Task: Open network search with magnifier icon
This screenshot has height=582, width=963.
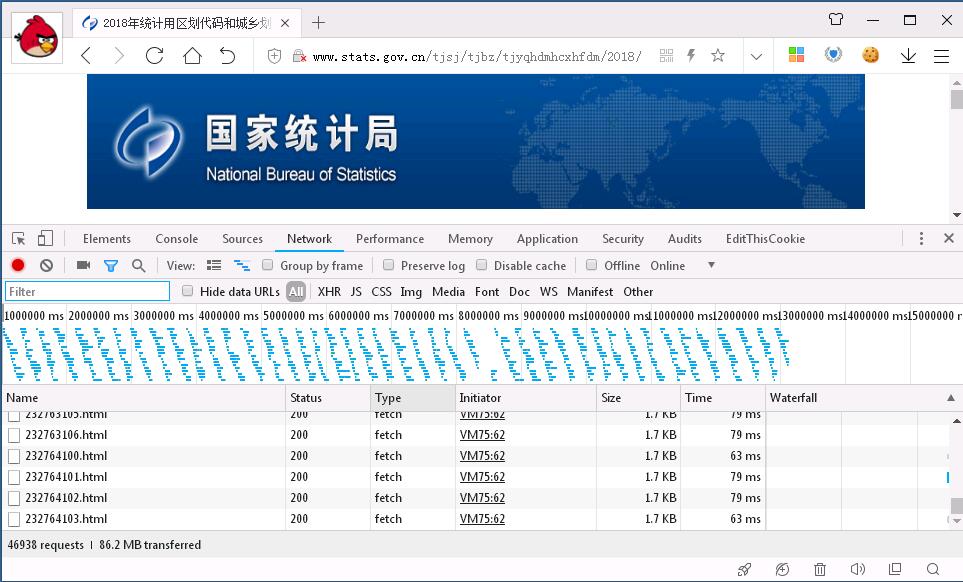Action: point(139,265)
